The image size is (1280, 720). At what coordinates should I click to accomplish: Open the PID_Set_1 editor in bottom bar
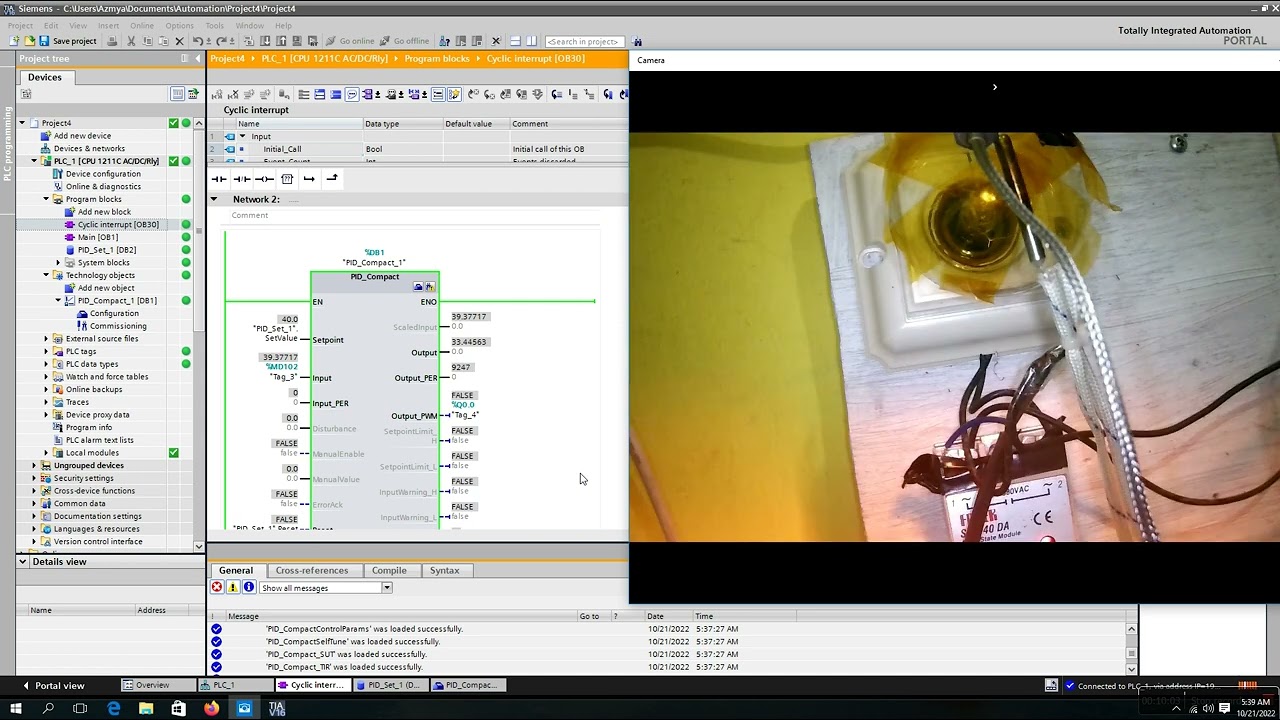(x=393, y=685)
